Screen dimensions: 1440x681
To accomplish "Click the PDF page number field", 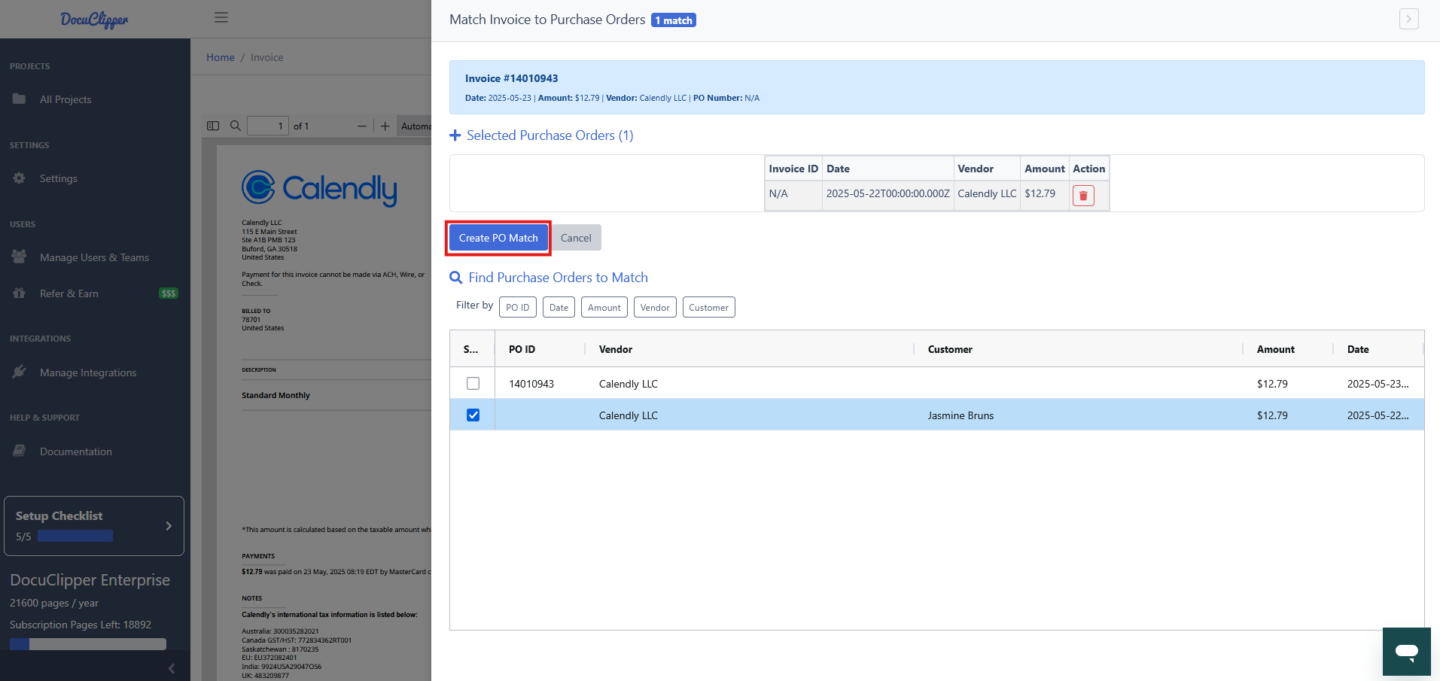I will click(267, 126).
